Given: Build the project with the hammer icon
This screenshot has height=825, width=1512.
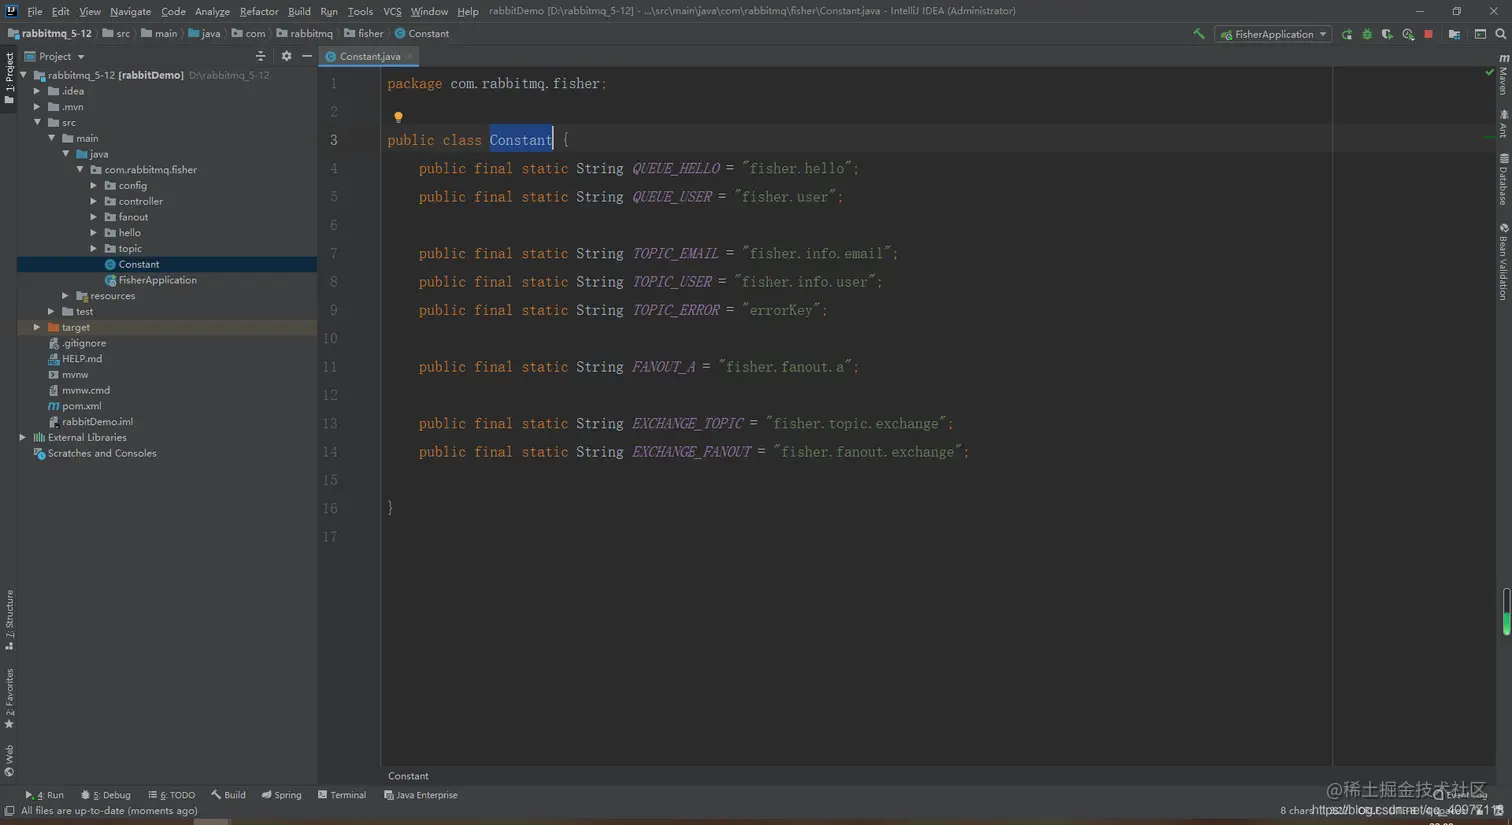Looking at the screenshot, I should (x=1198, y=34).
